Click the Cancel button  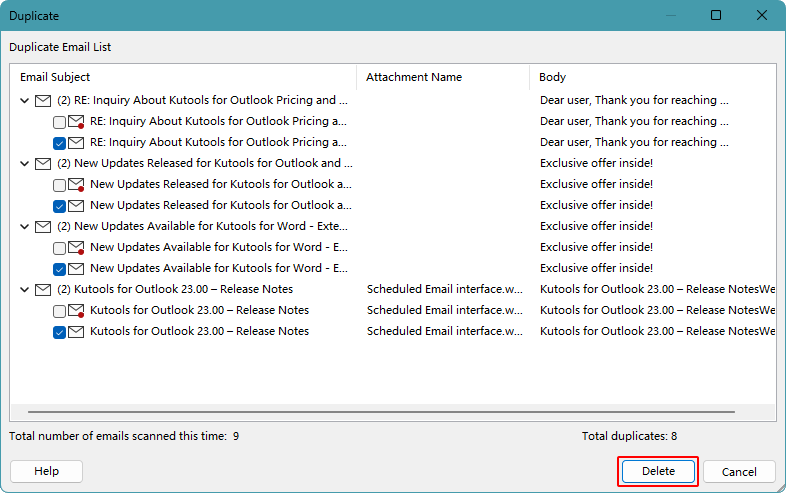click(739, 472)
